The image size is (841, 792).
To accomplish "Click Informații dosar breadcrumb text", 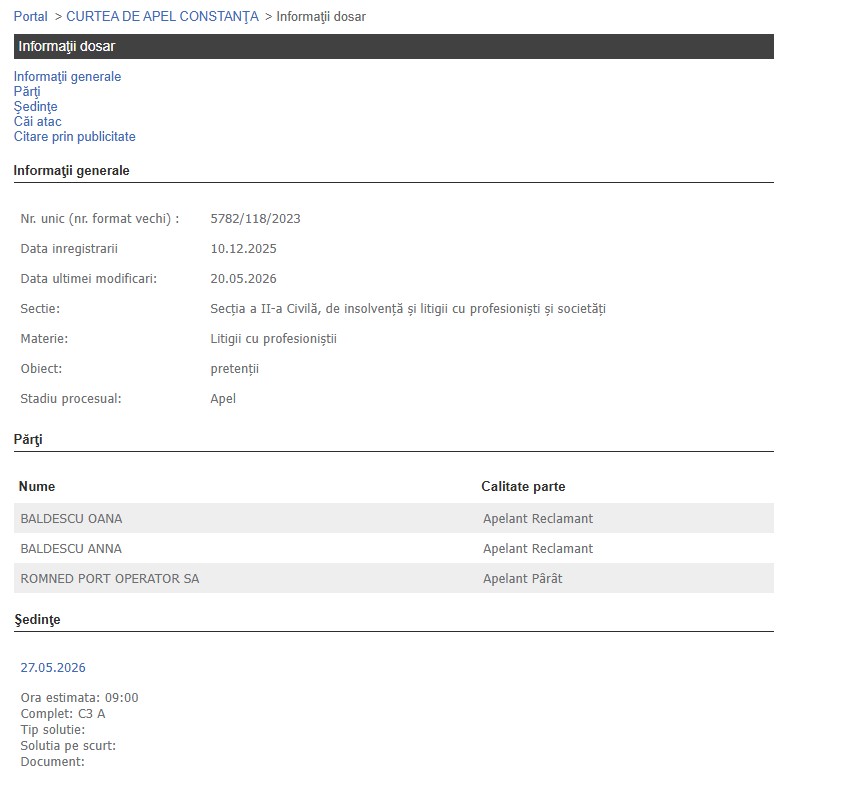I will [x=321, y=17].
